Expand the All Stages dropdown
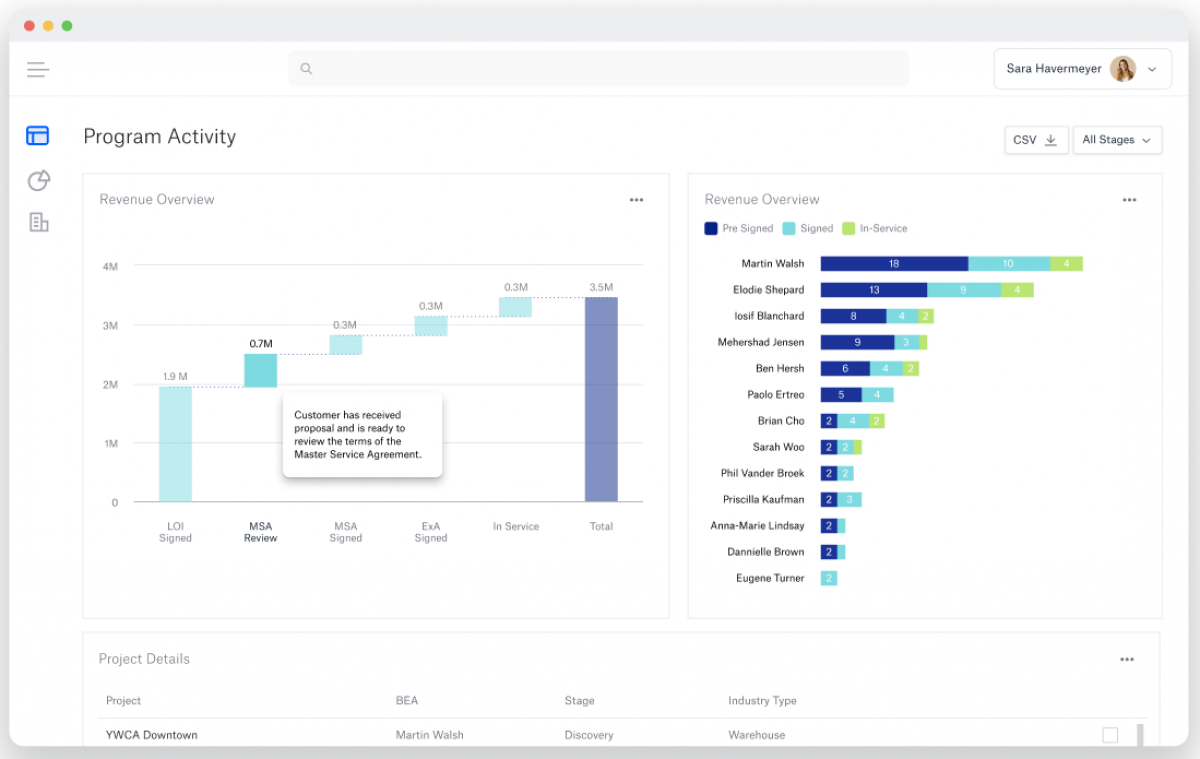 (x=1117, y=140)
